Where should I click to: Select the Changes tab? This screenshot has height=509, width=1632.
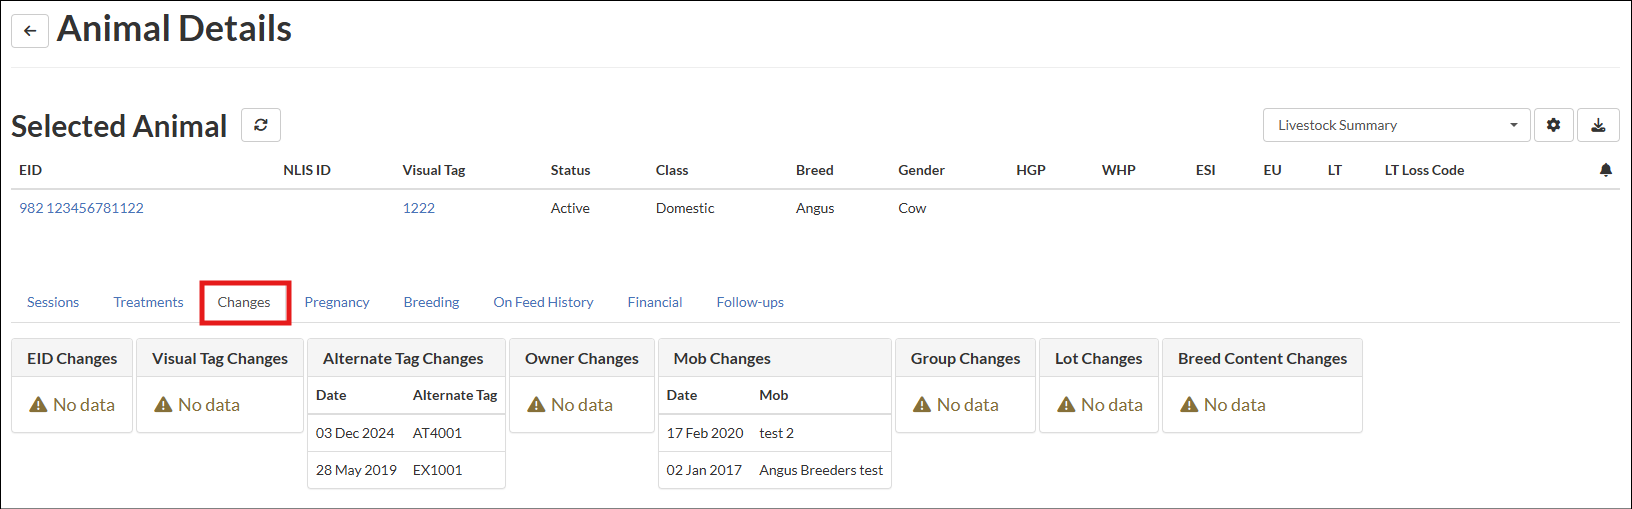click(x=244, y=302)
